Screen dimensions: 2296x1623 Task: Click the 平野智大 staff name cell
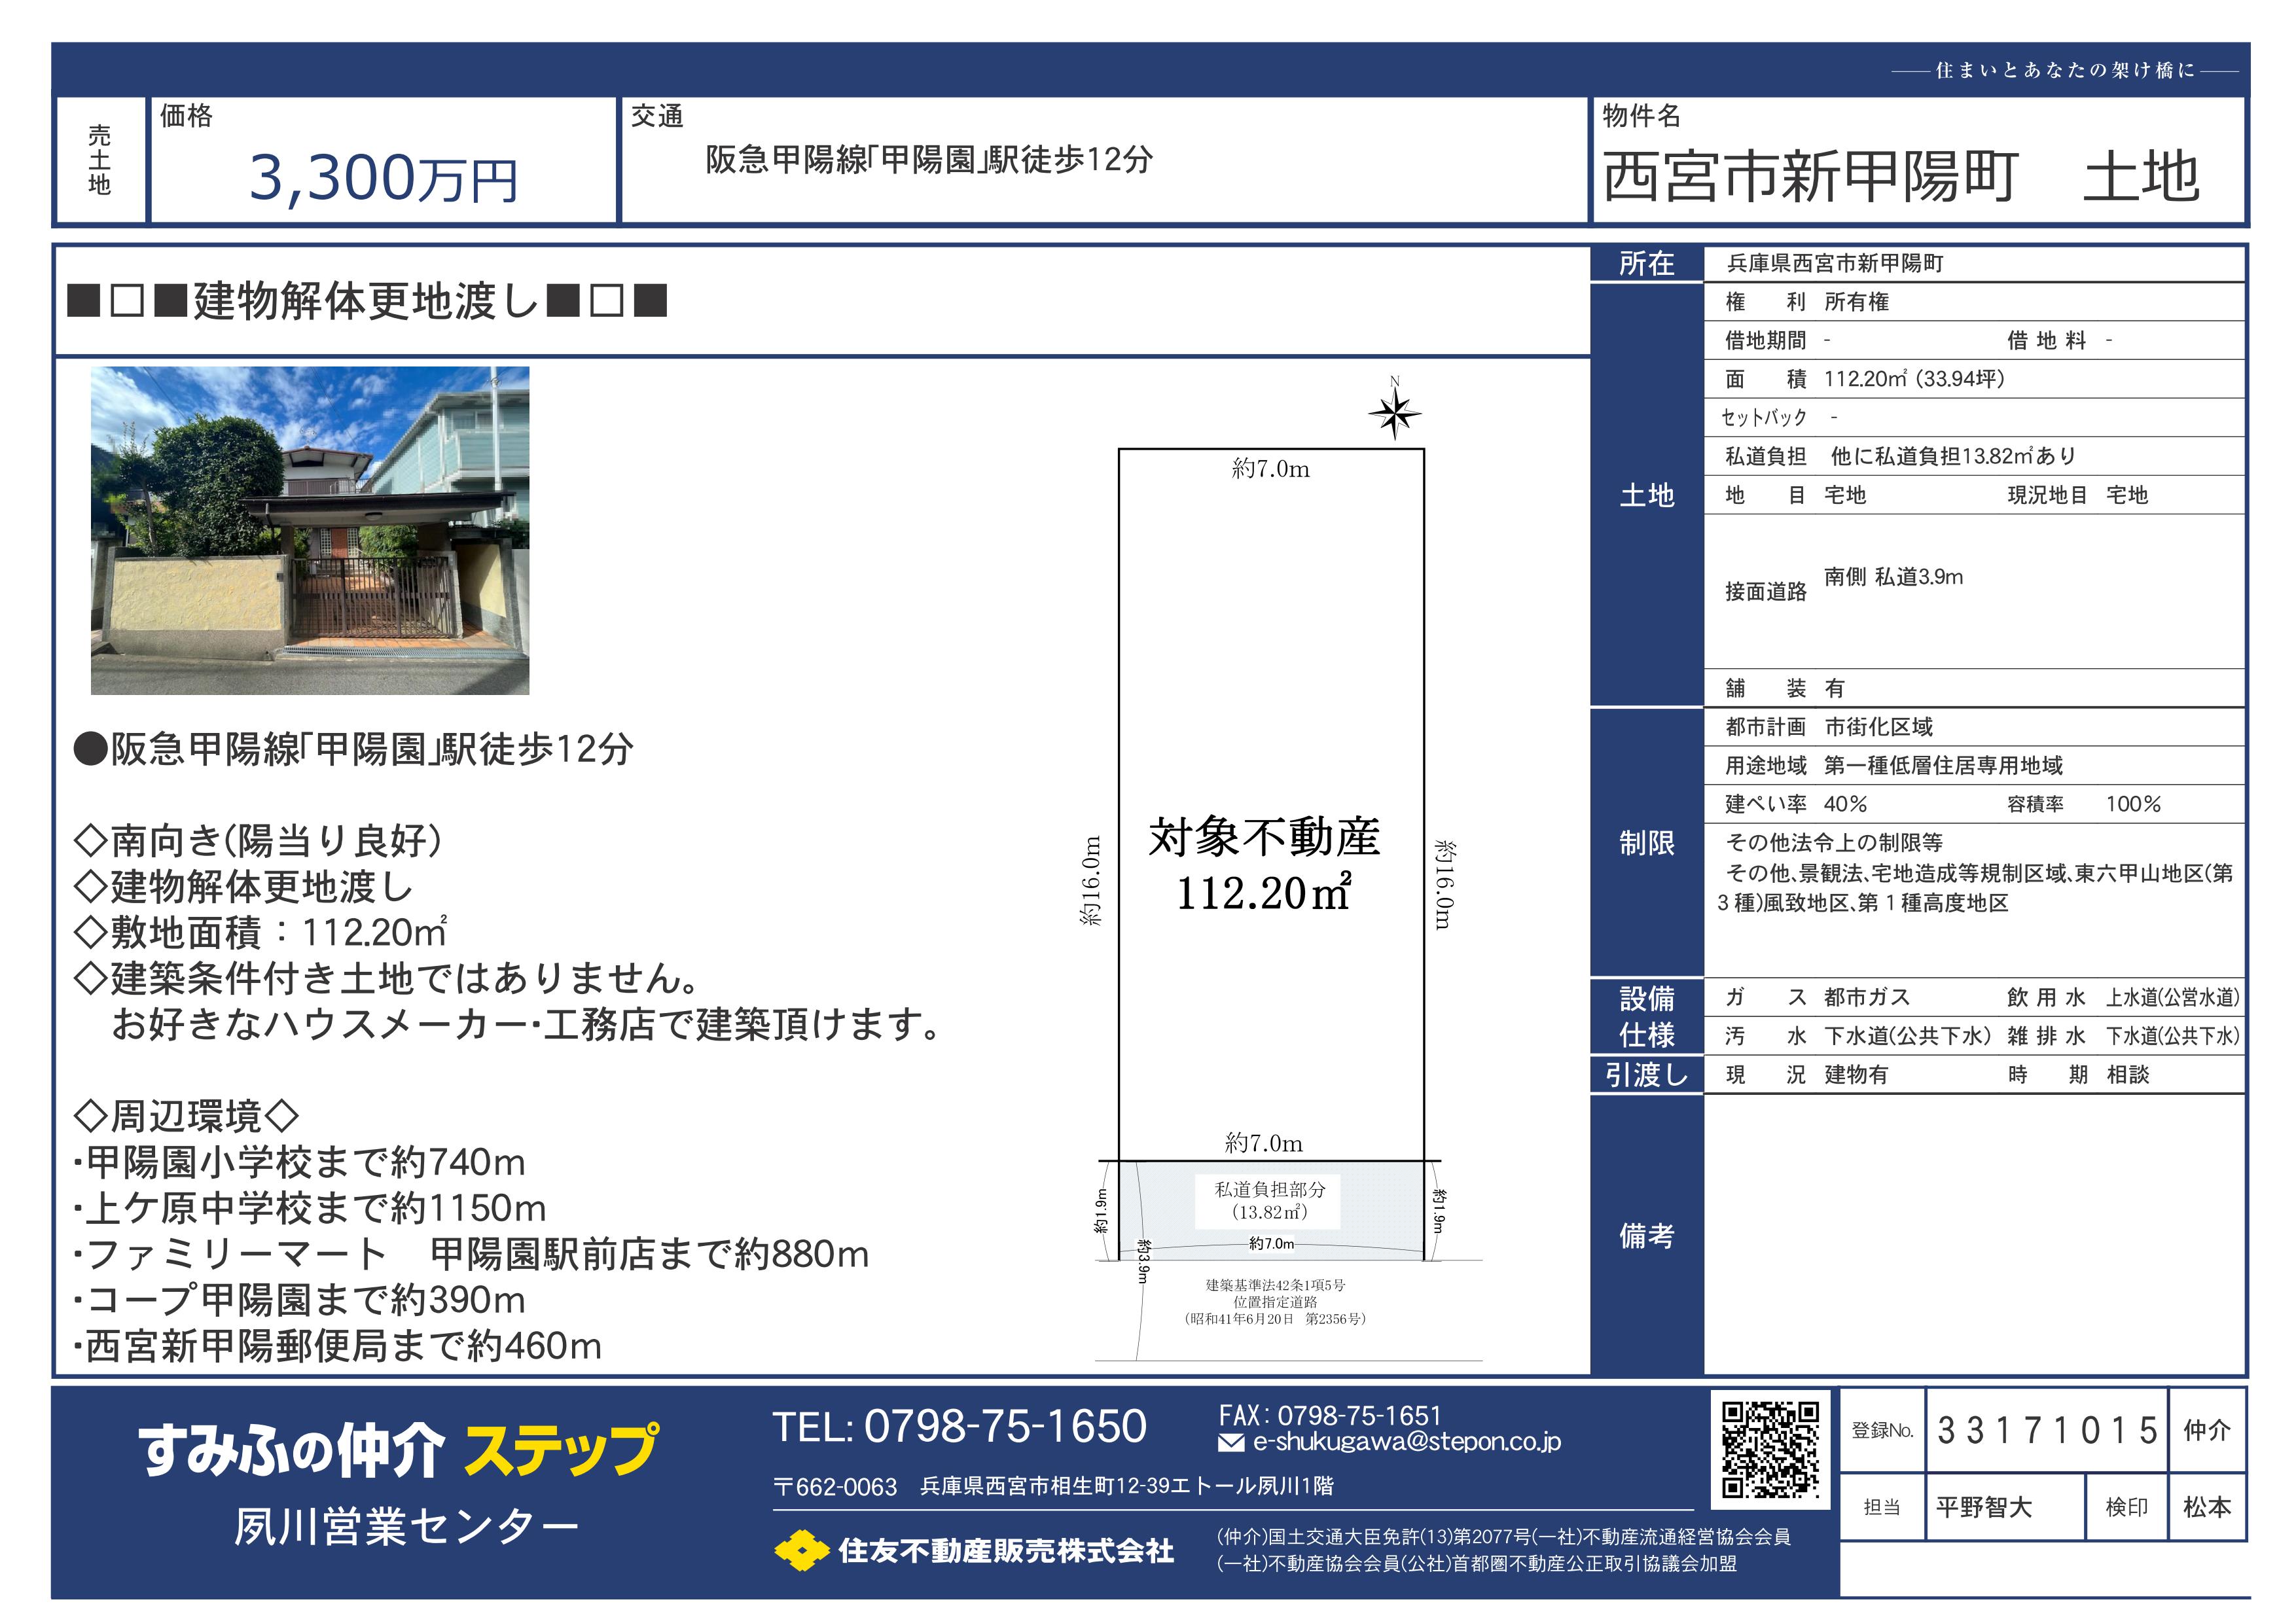tap(1984, 1507)
